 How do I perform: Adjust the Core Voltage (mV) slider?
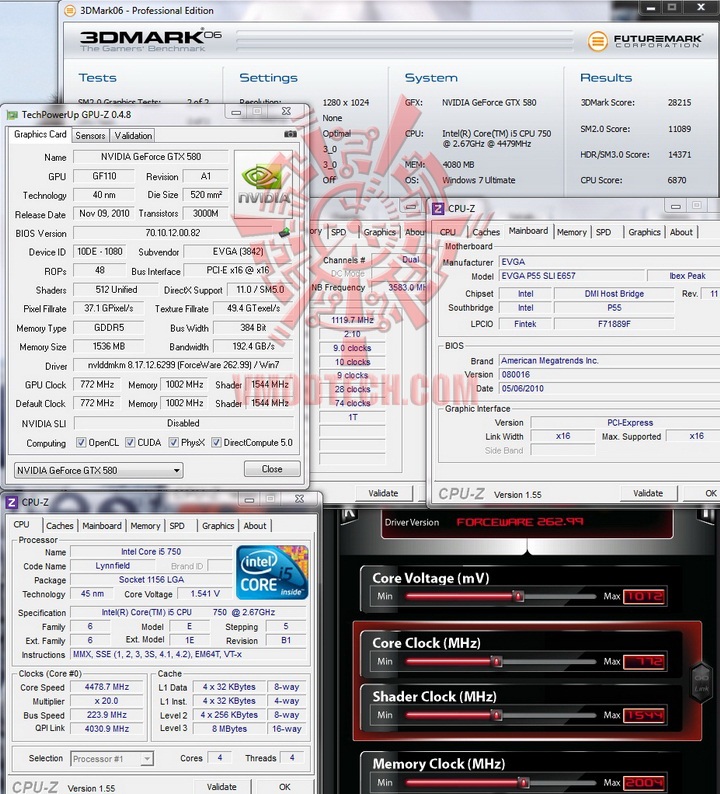coord(518,596)
